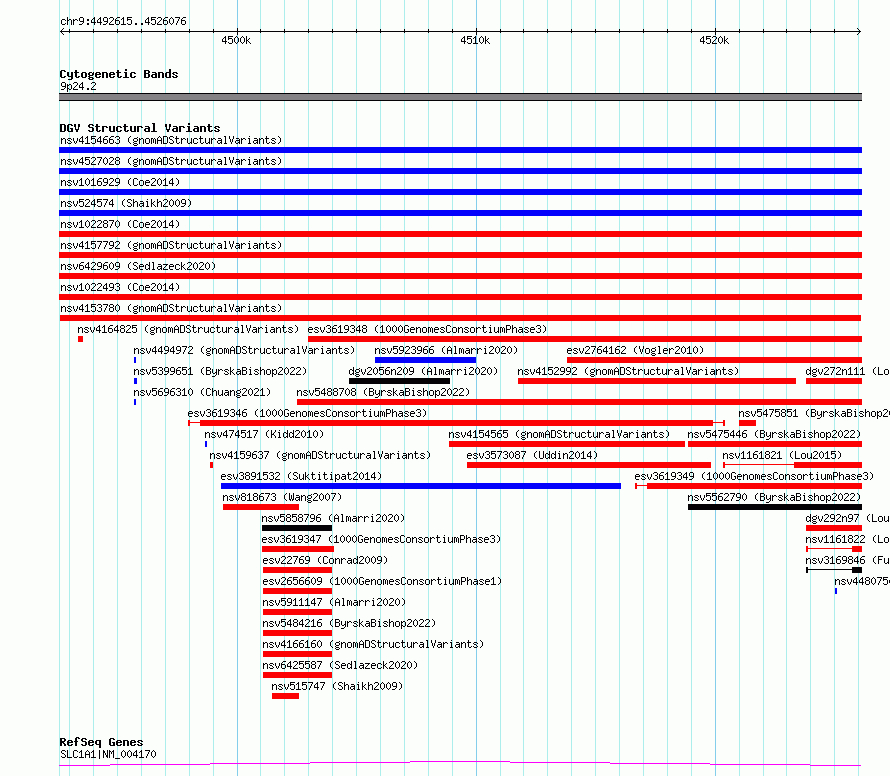Click nsv5858796 (Almarri2020) label

(333, 518)
